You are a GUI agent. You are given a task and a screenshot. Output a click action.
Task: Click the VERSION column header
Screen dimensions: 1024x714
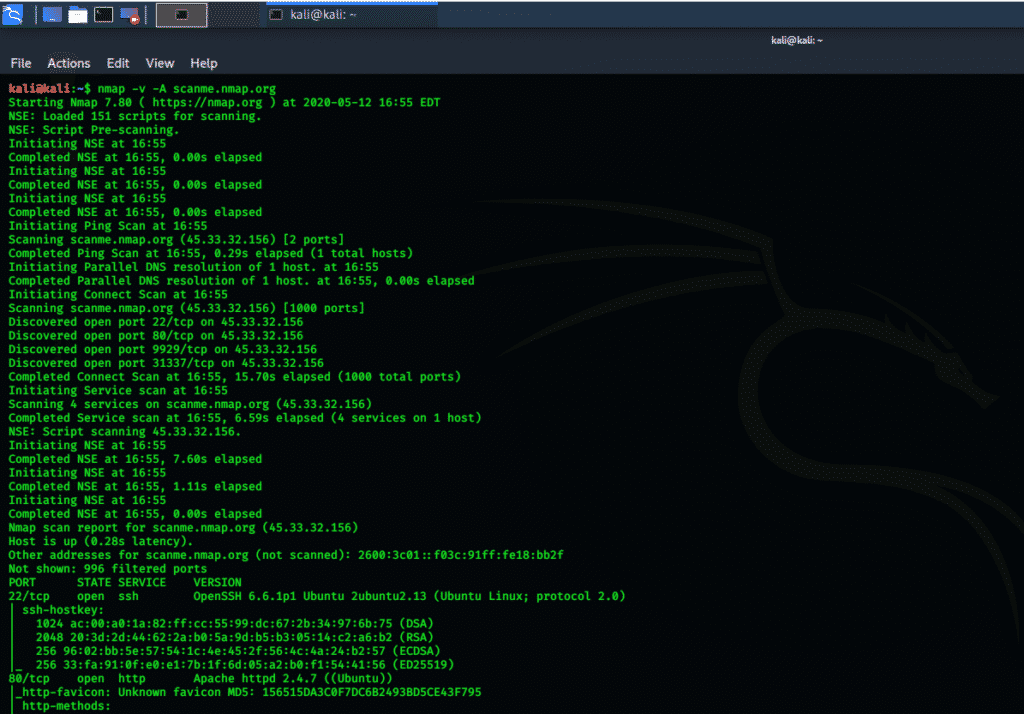pos(217,583)
